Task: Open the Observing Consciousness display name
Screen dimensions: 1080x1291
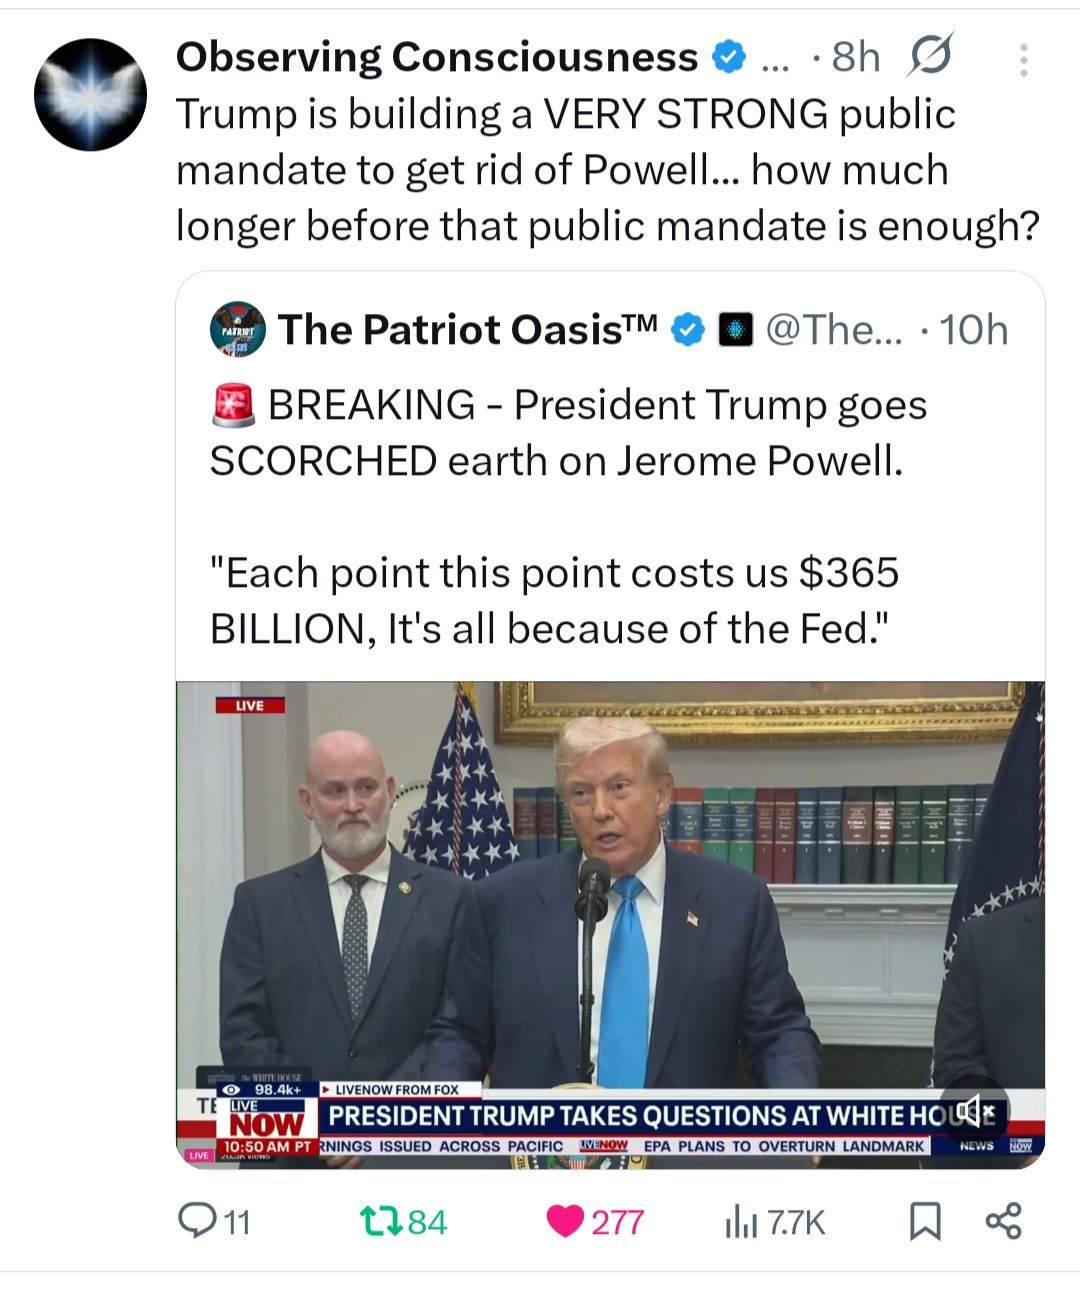Action: pyautogui.click(x=437, y=58)
